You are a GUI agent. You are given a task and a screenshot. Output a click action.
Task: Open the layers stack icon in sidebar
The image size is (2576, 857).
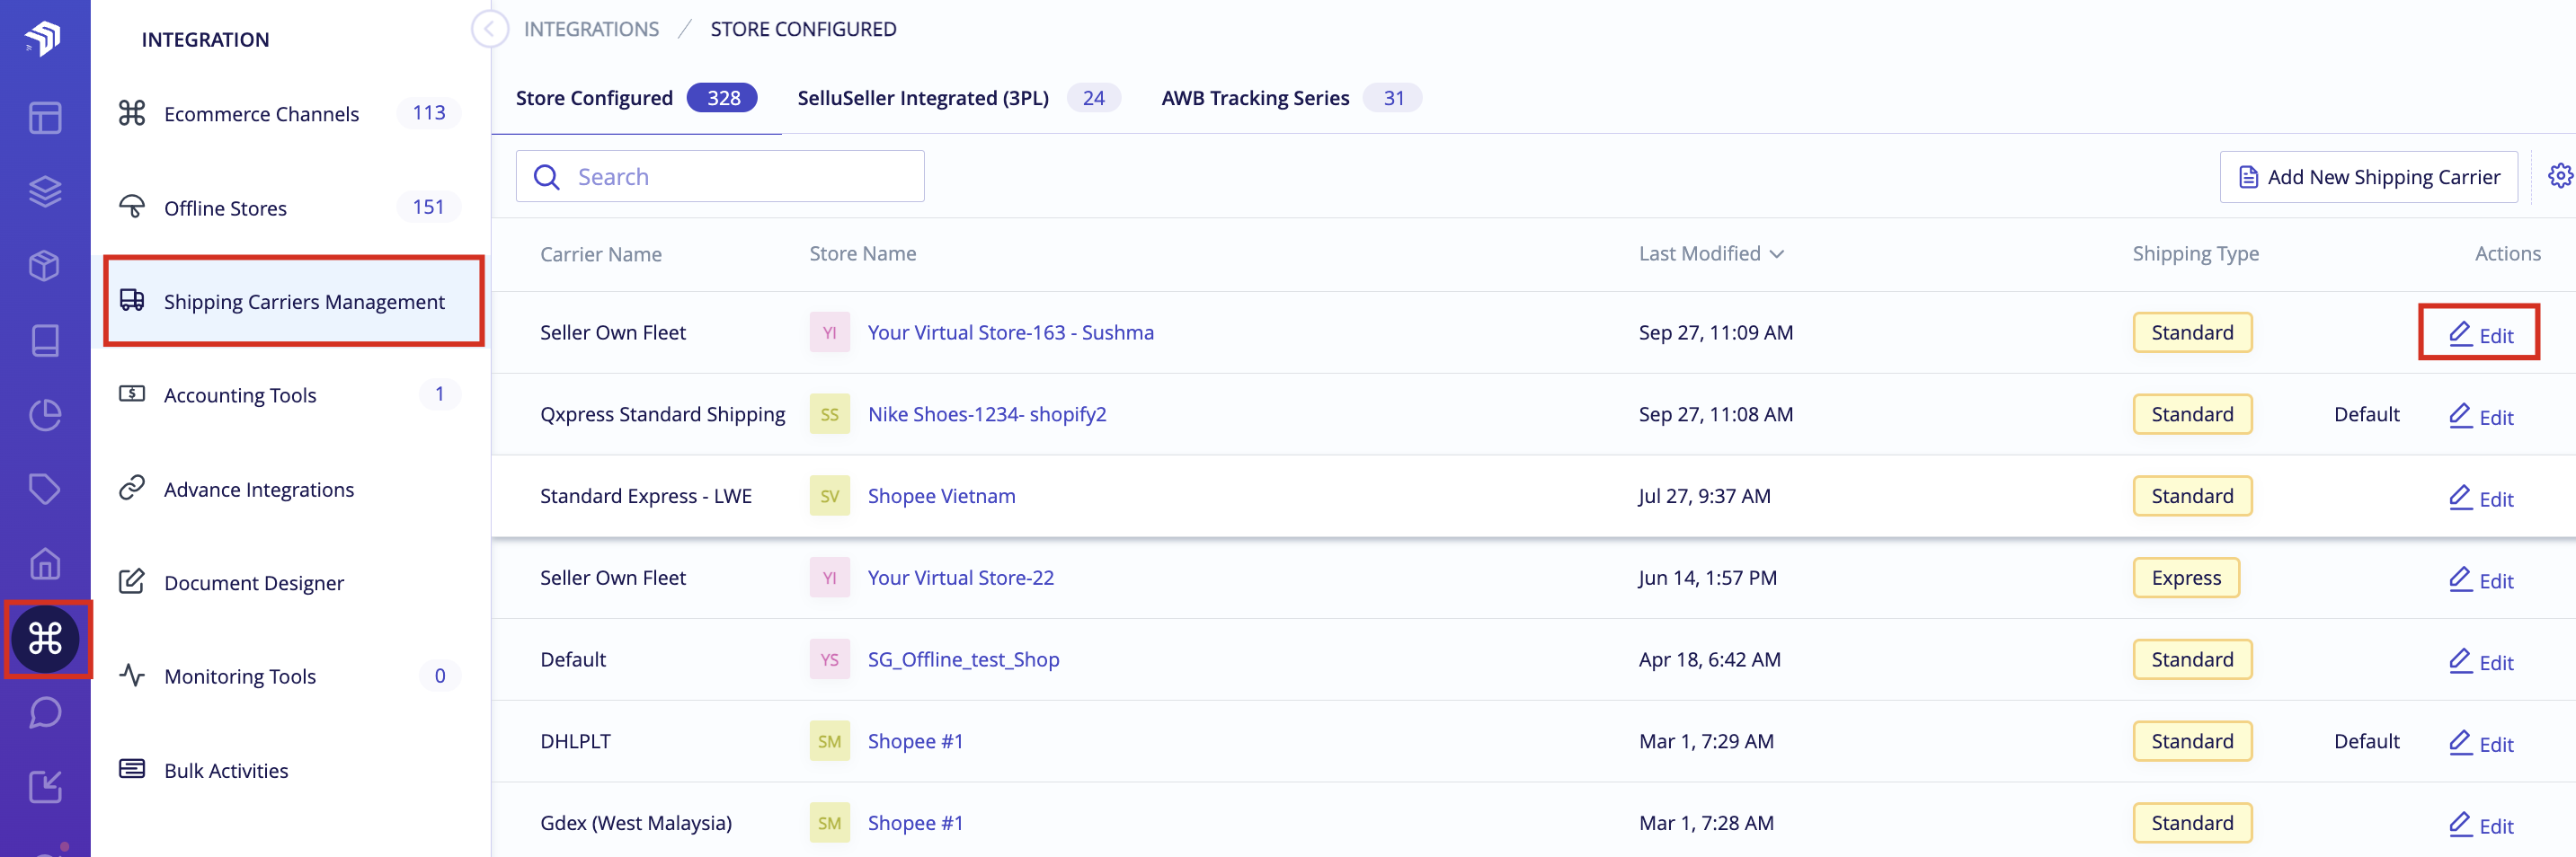(45, 191)
